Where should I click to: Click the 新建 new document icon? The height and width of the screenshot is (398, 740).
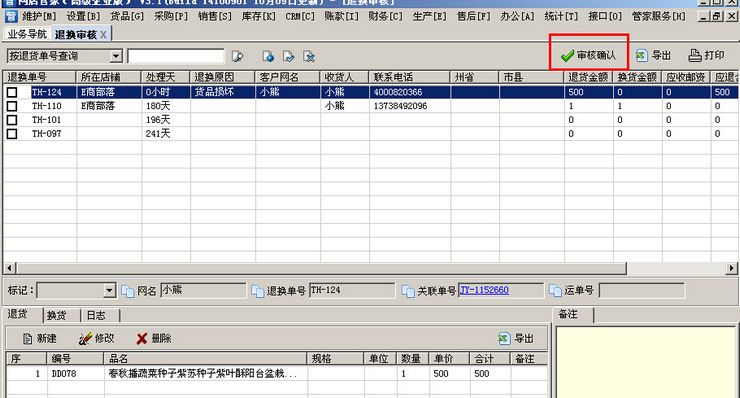coord(27,339)
